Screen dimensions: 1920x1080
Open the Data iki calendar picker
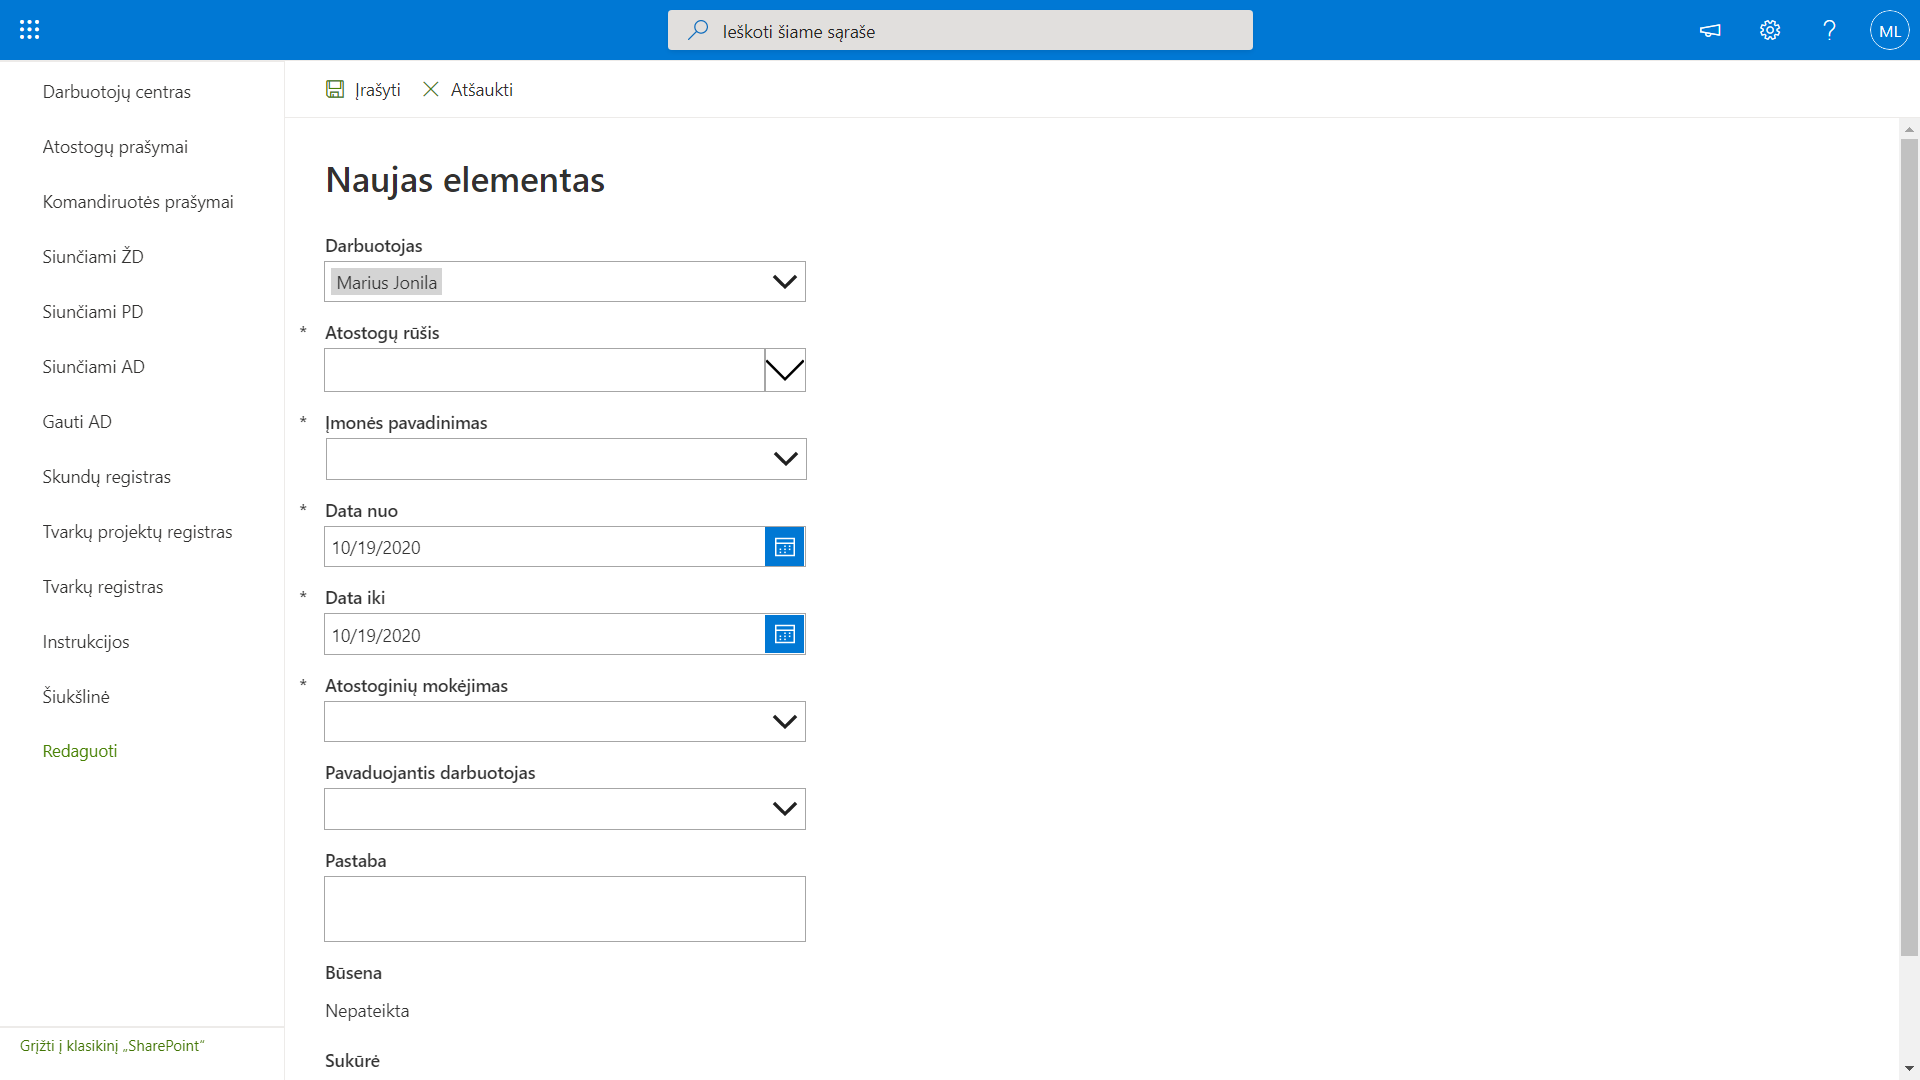(785, 634)
